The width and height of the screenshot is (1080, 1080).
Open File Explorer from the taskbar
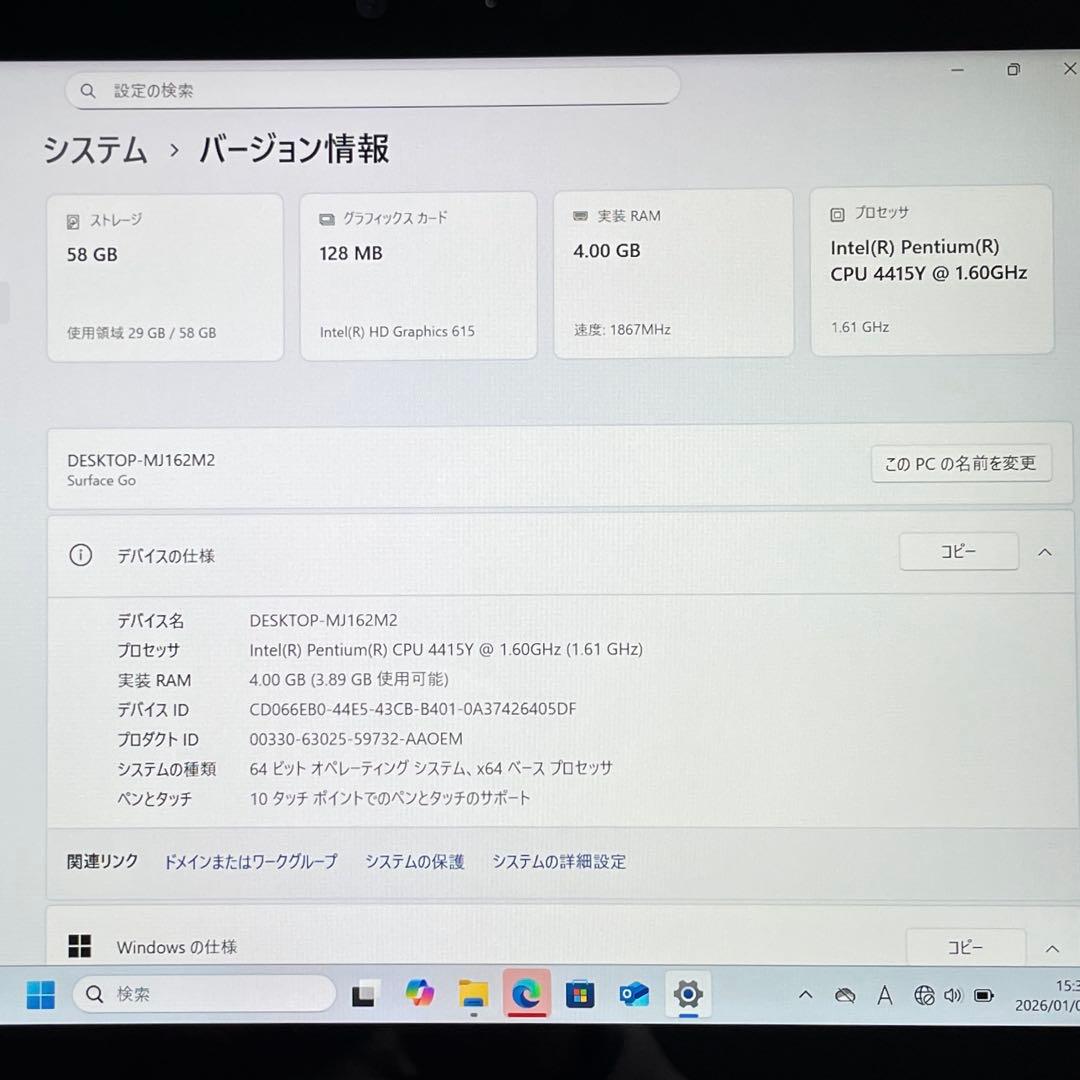coord(473,993)
